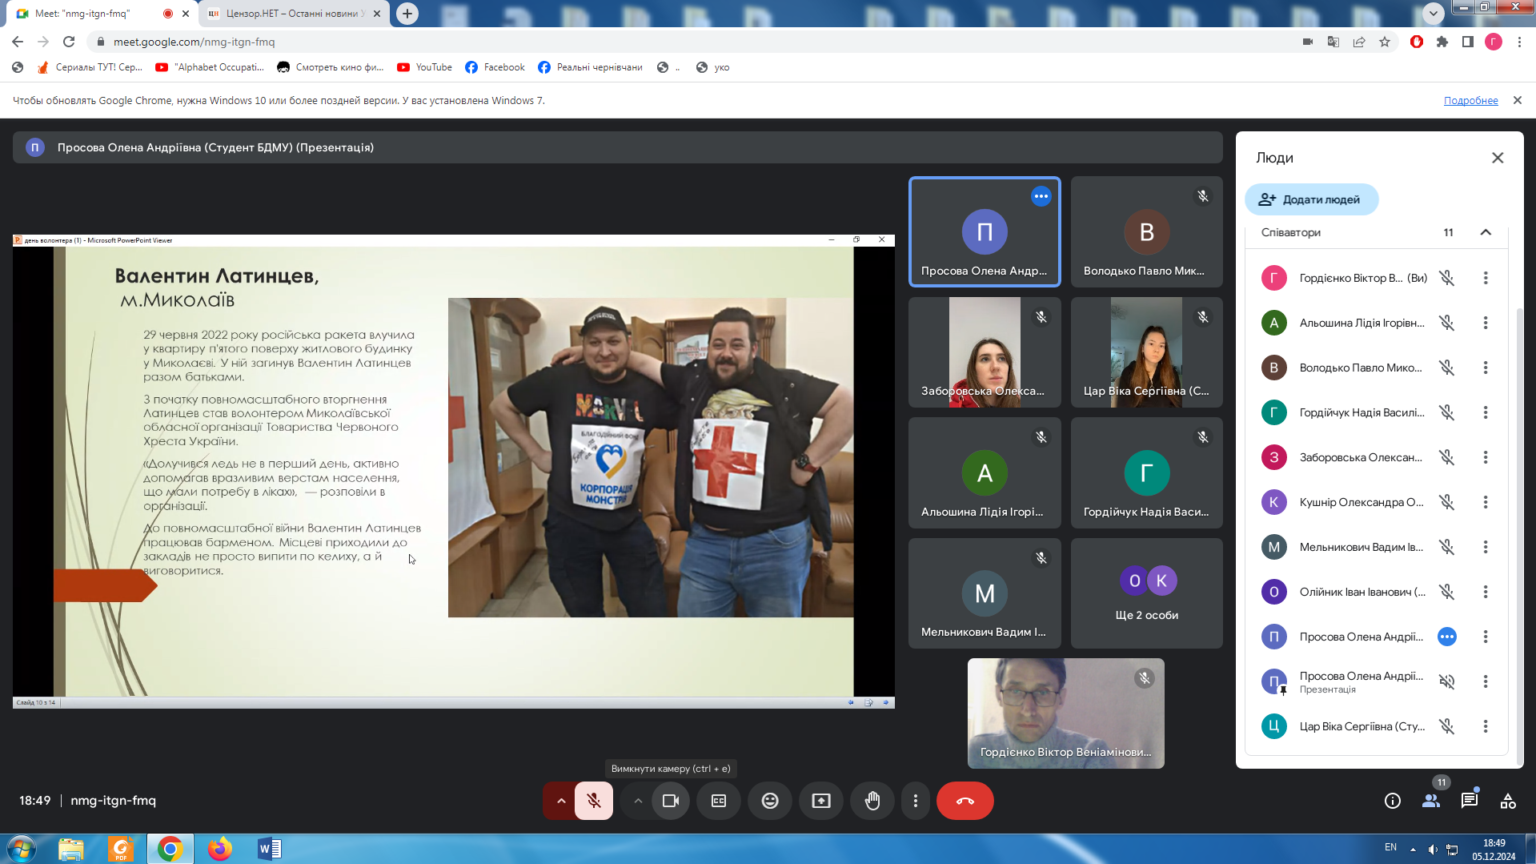Expand video settings arrow beside camera
Image resolution: width=1536 pixels, height=864 pixels.
[x=638, y=801]
